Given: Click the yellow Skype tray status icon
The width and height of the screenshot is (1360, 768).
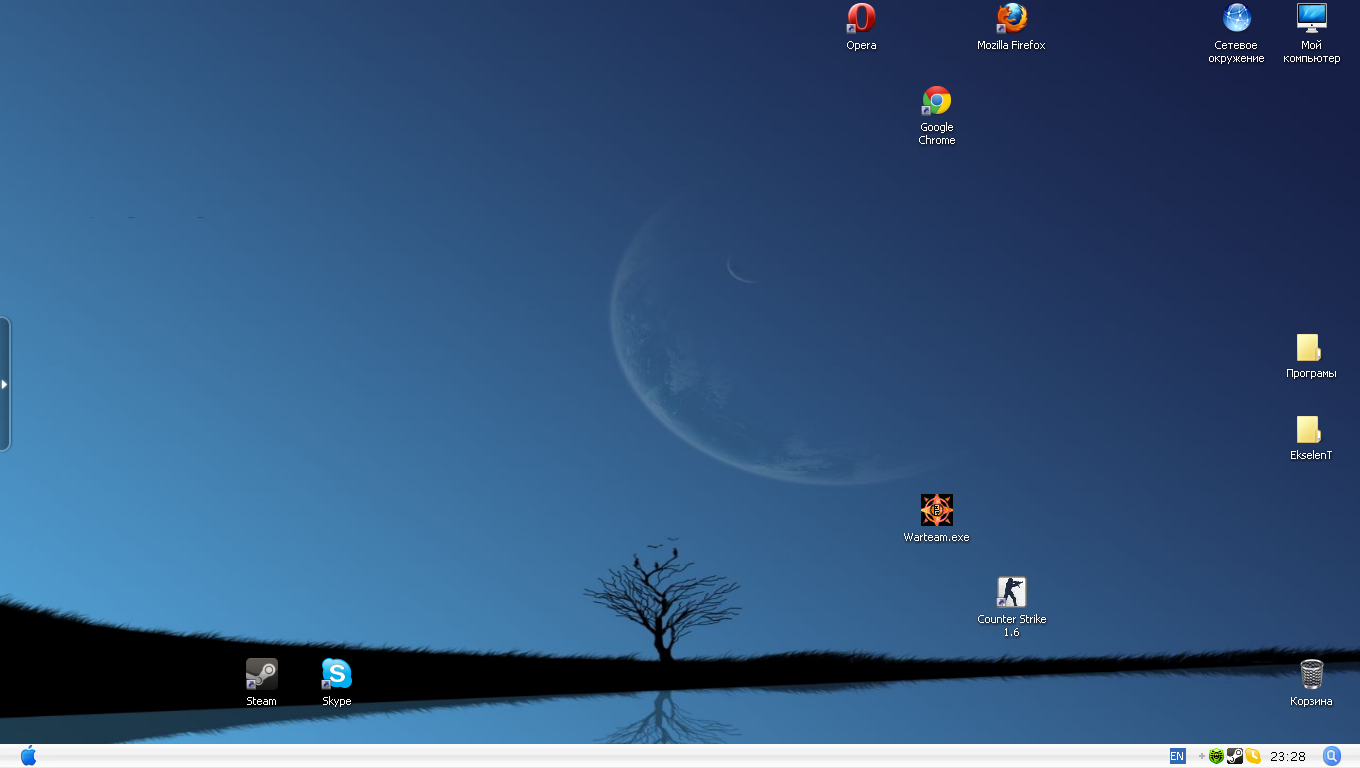Looking at the screenshot, I should [1253, 756].
